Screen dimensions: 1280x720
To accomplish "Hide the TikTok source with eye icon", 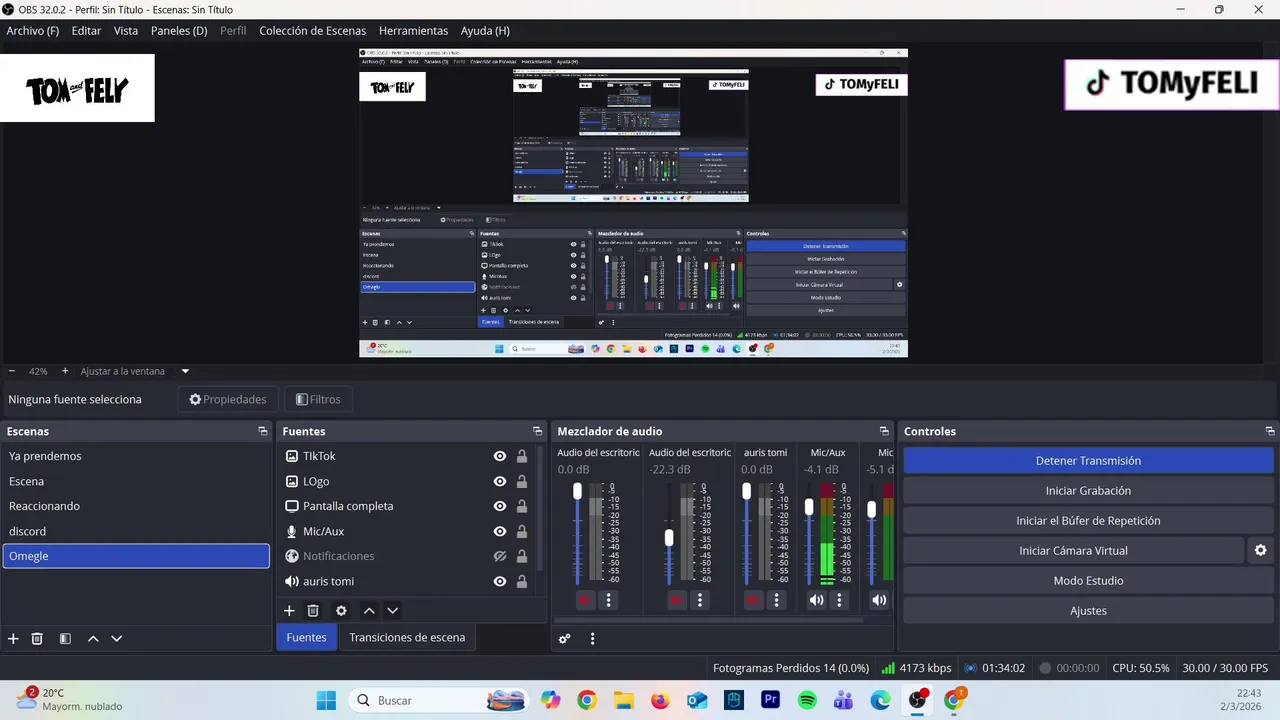I will (x=499, y=456).
